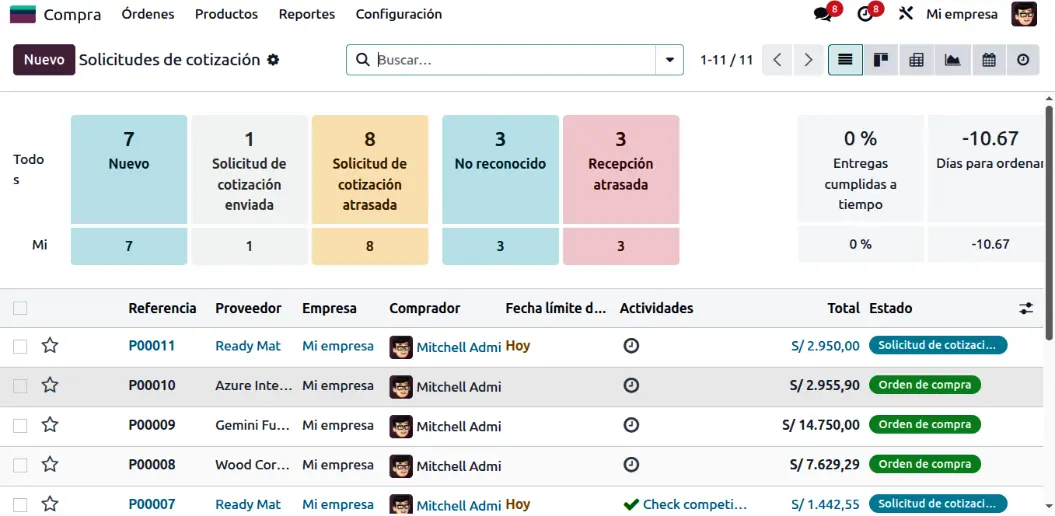Open the Configuración menu

[x=398, y=14]
